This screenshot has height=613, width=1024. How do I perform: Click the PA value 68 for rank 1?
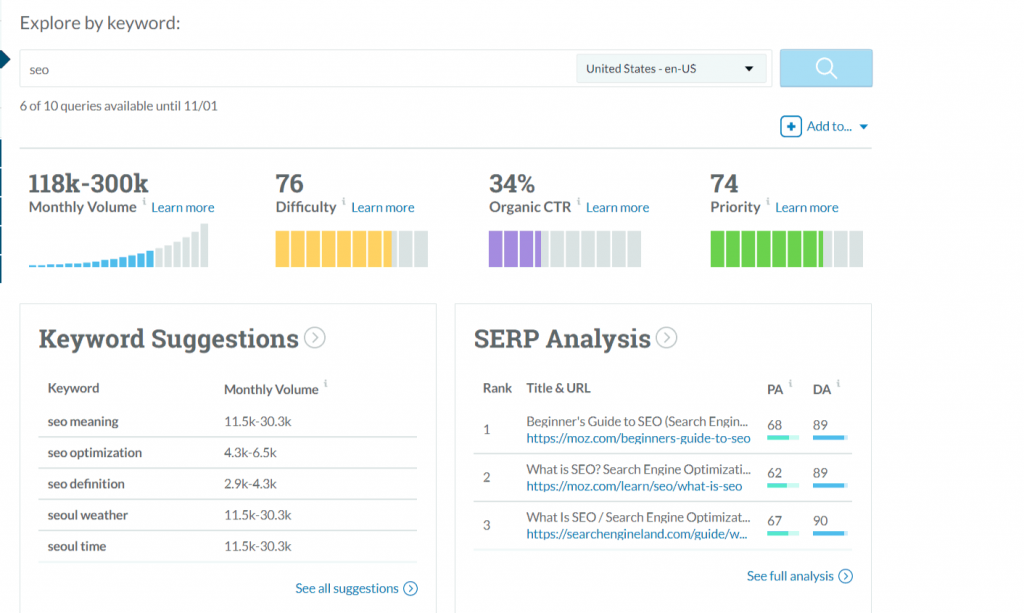coord(775,425)
